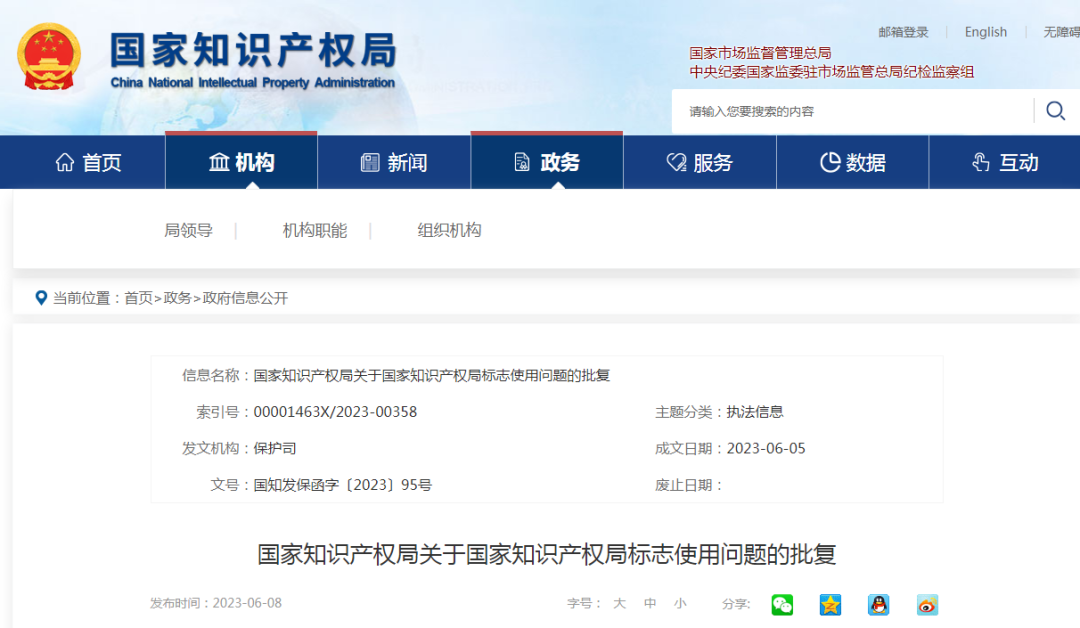
Task: Click the 保护司 issuing department text
Action: [x=275, y=448]
